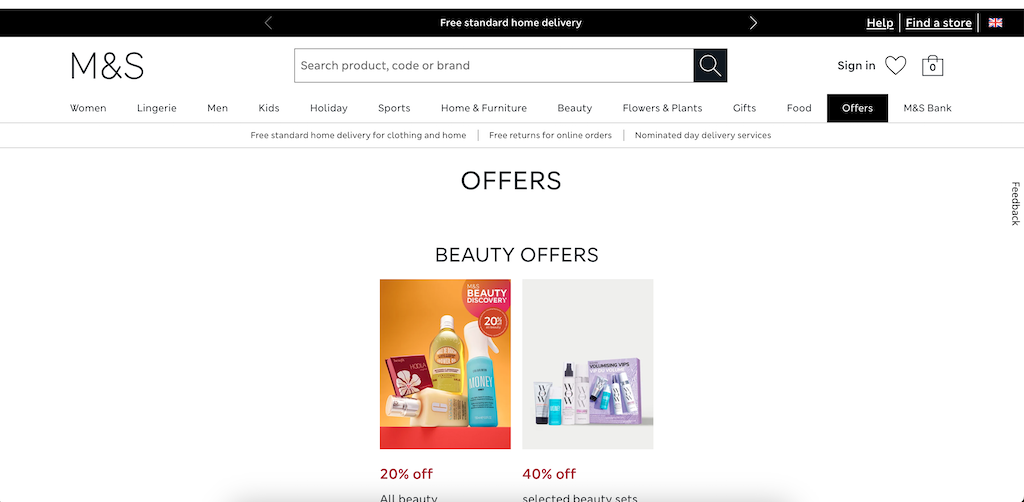Select the Offers tab
1024x502 pixels.
click(x=857, y=108)
